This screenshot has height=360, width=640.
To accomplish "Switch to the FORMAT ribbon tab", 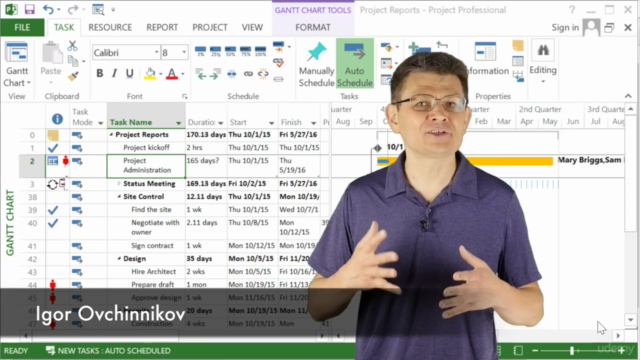I will (313, 27).
